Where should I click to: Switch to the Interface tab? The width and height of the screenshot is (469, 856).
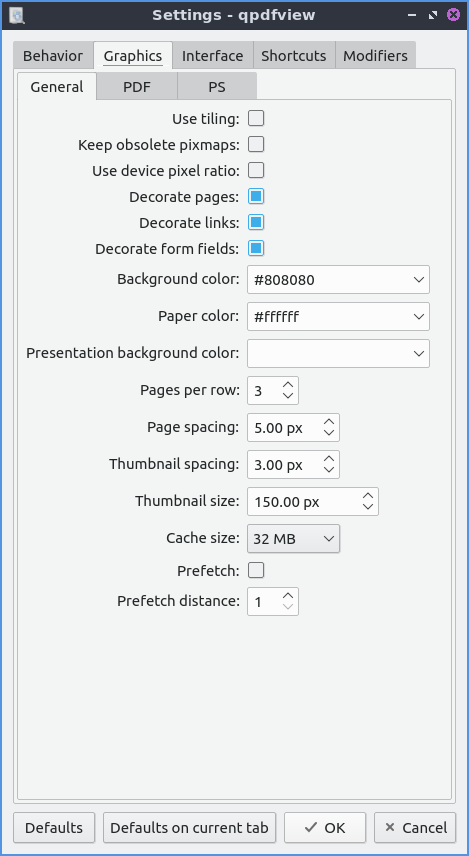click(212, 56)
